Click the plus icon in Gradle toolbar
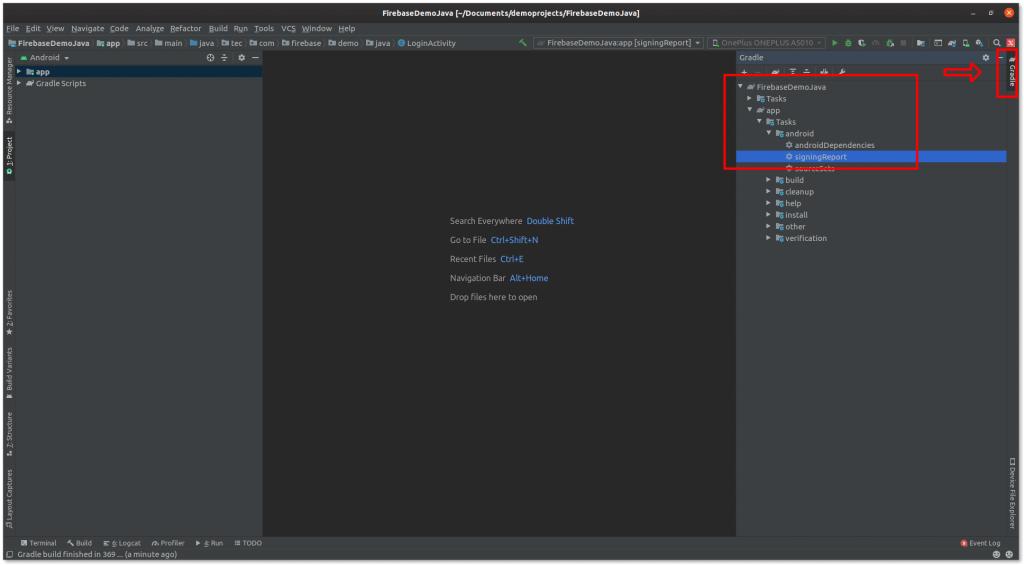 [744, 72]
